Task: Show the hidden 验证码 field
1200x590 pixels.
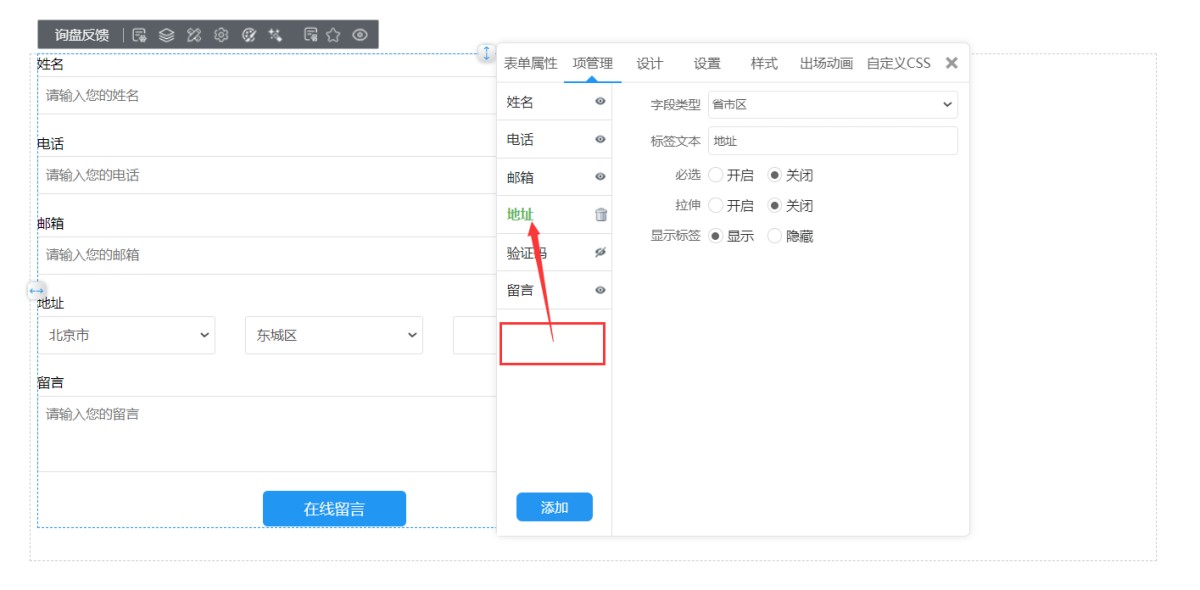Action: (x=600, y=252)
